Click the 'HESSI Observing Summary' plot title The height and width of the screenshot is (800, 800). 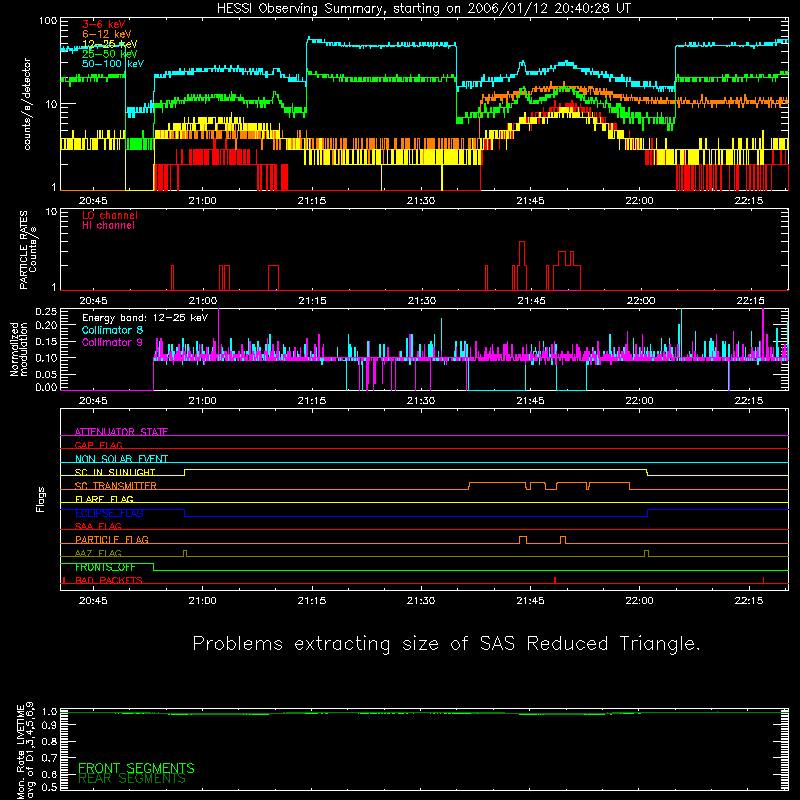423,9
